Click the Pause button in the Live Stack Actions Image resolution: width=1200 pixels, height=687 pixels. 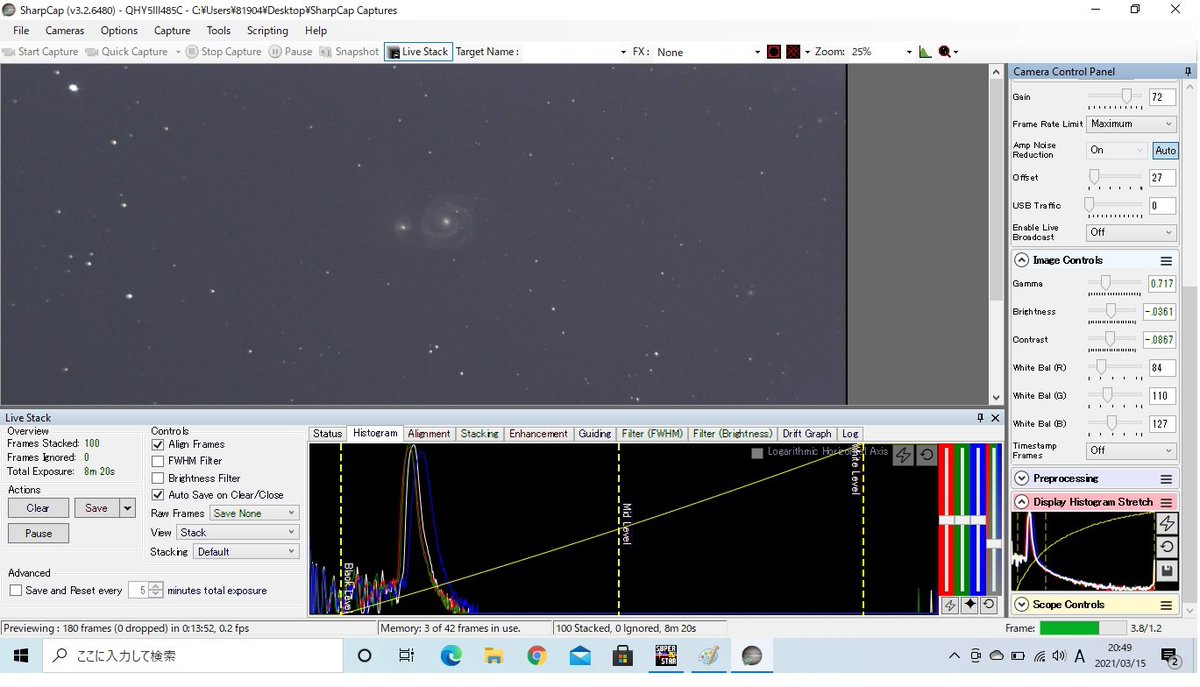point(38,534)
